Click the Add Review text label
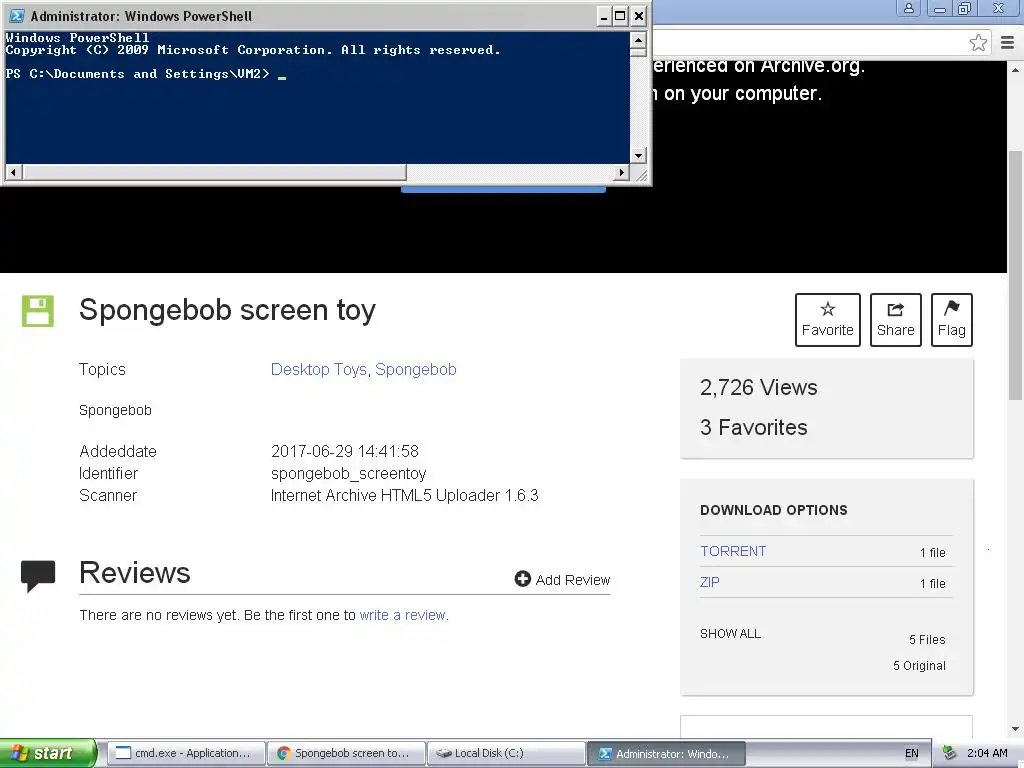This screenshot has width=1024, height=768. tap(573, 580)
